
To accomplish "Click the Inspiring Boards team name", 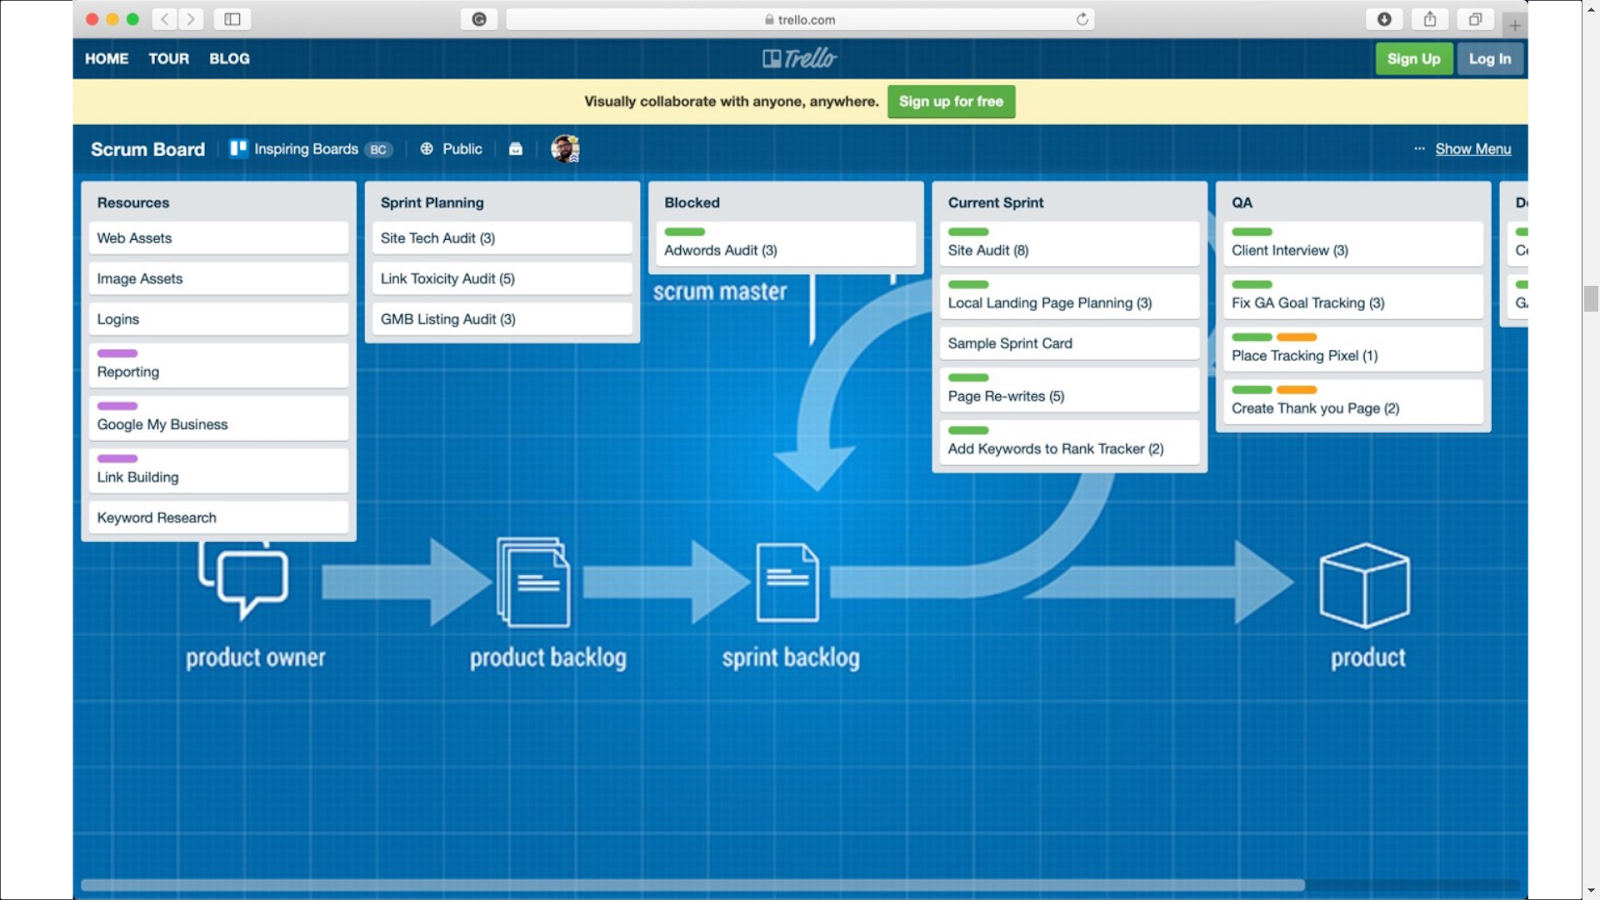I will pos(306,149).
